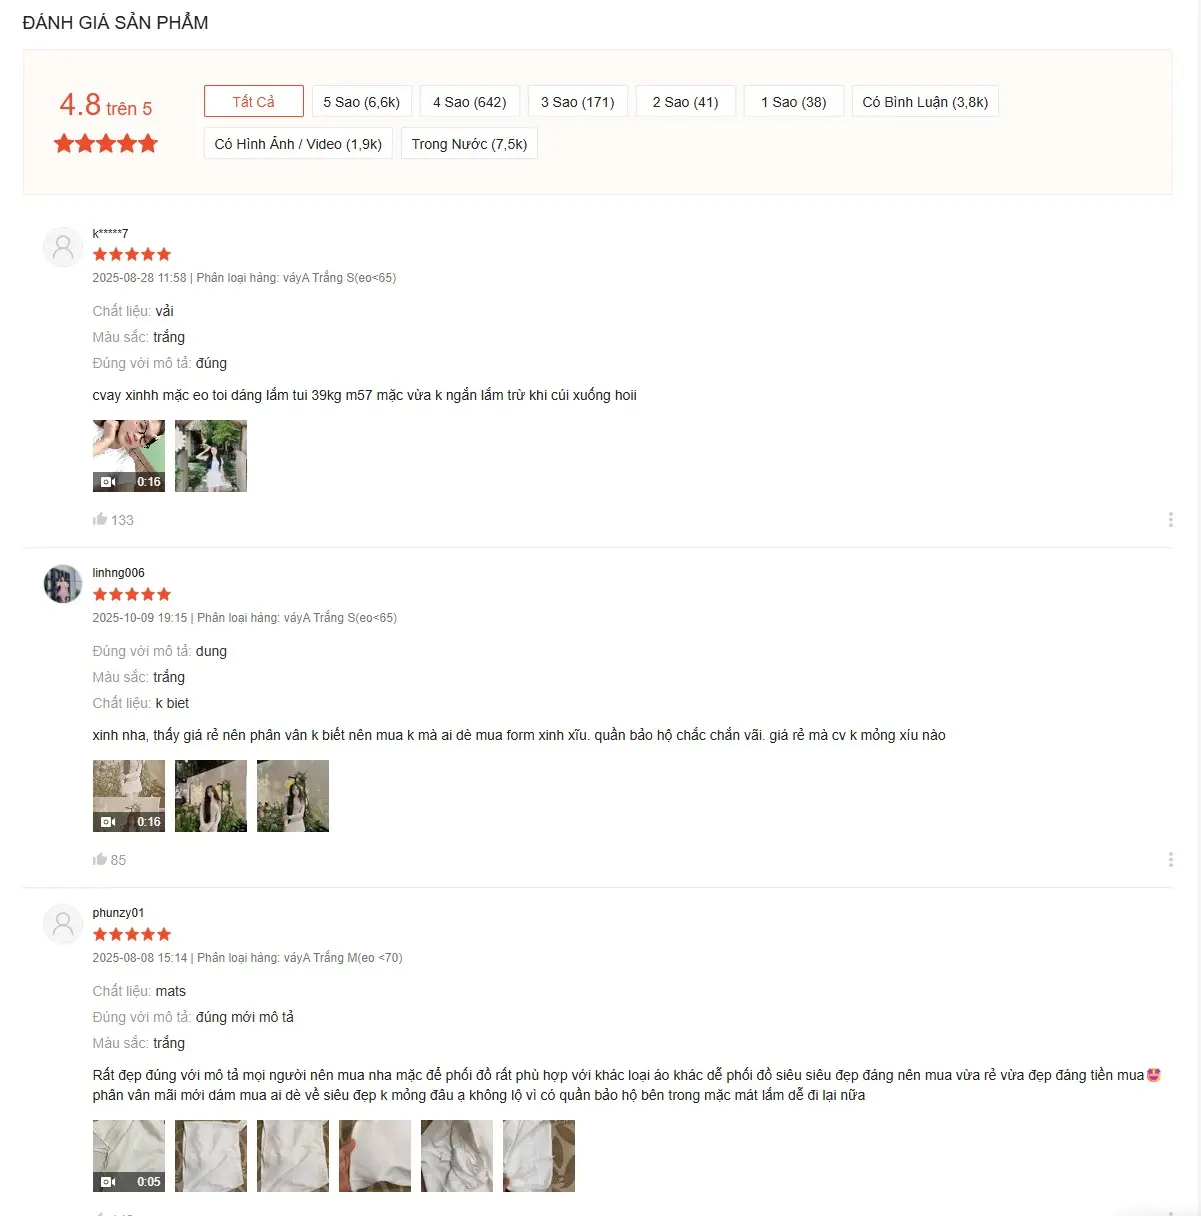Show only Có Bình Luận (3,8k) reviews
Image resolution: width=1201 pixels, height=1216 pixels.
(x=925, y=101)
